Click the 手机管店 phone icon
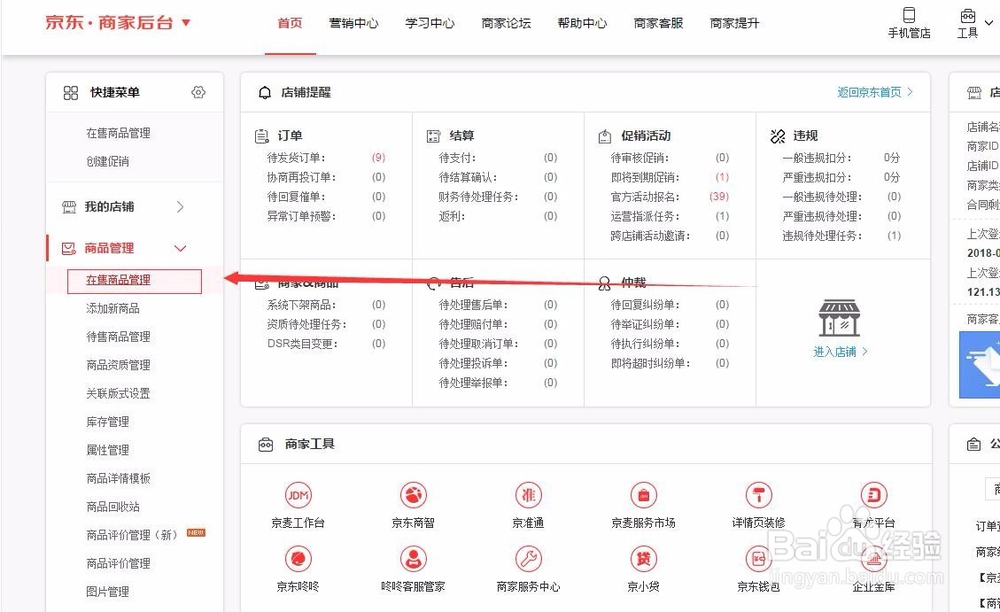This screenshot has width=1000, height=612. (909, 15)
